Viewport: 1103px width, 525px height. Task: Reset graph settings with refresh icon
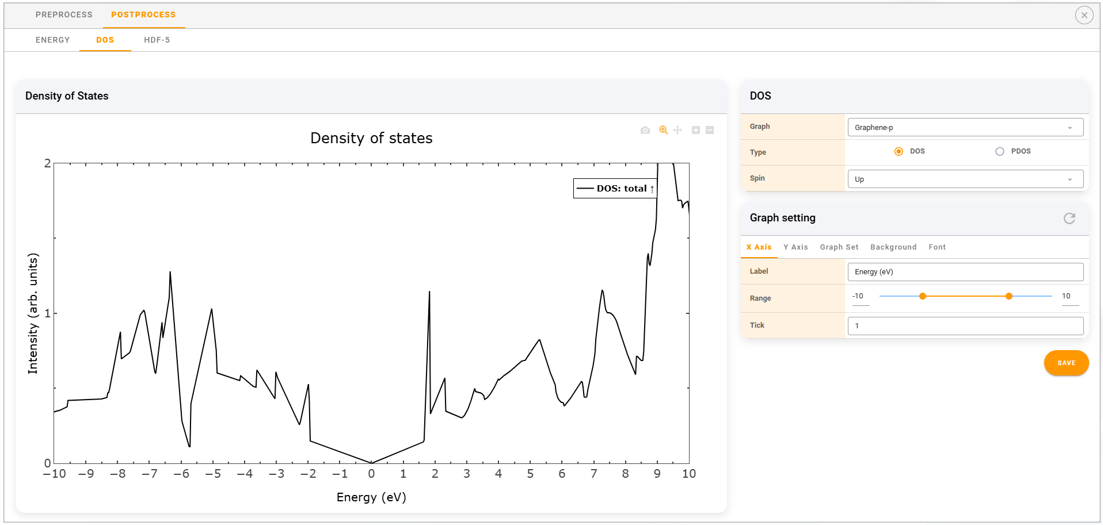1069,218
